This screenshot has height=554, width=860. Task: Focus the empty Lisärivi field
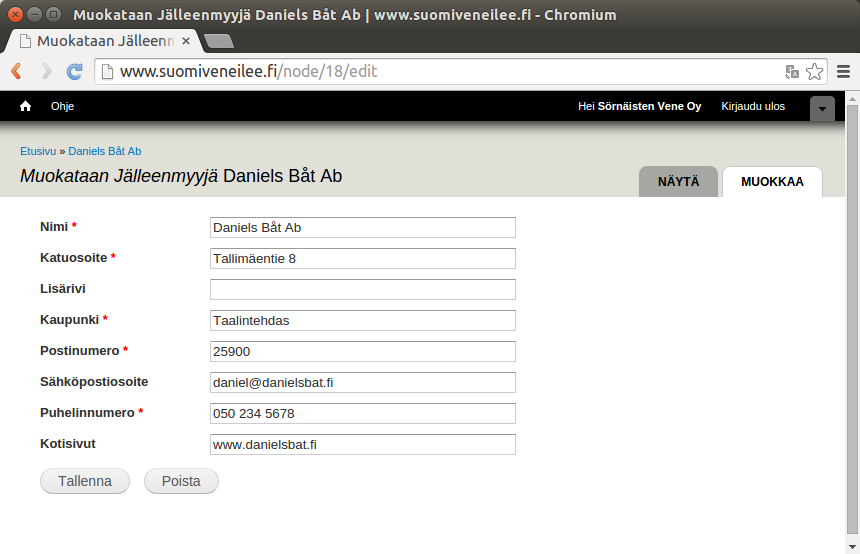pos(363,290)
